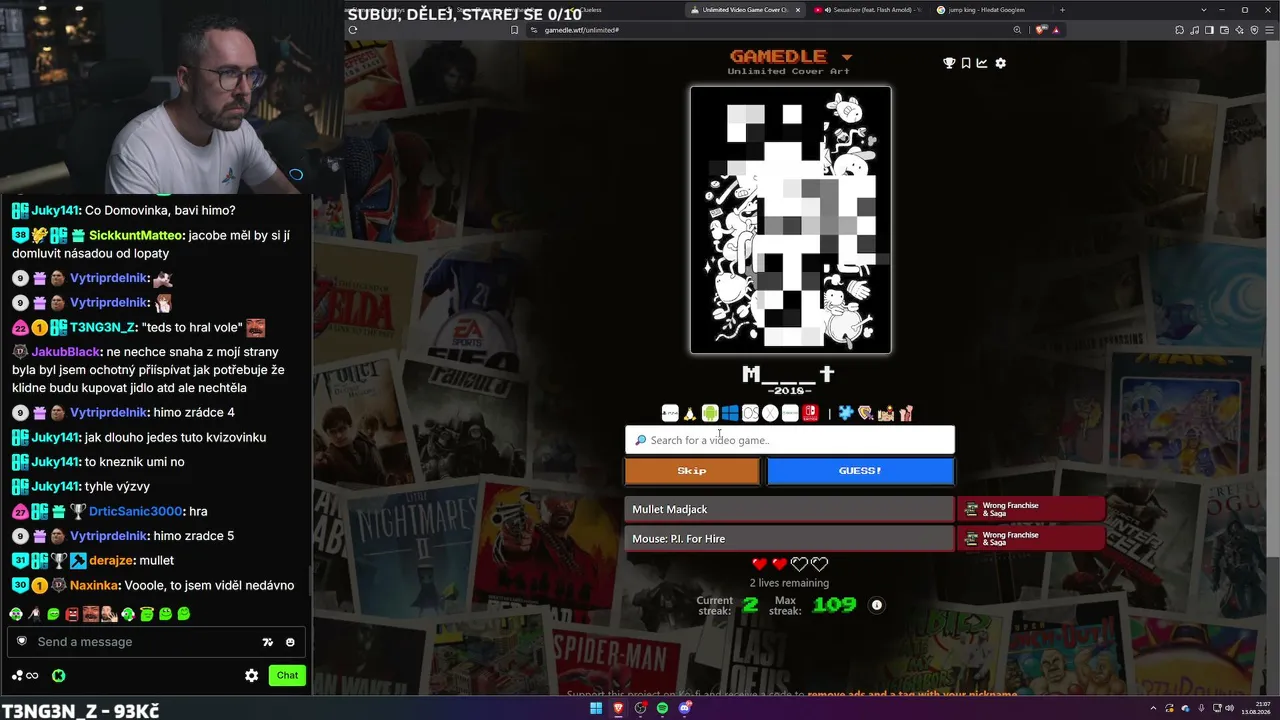The height and width of the screenshot is (720, 1280).
Task: Click the blue puzzle piece genre icon
Action: pos(847,413)
